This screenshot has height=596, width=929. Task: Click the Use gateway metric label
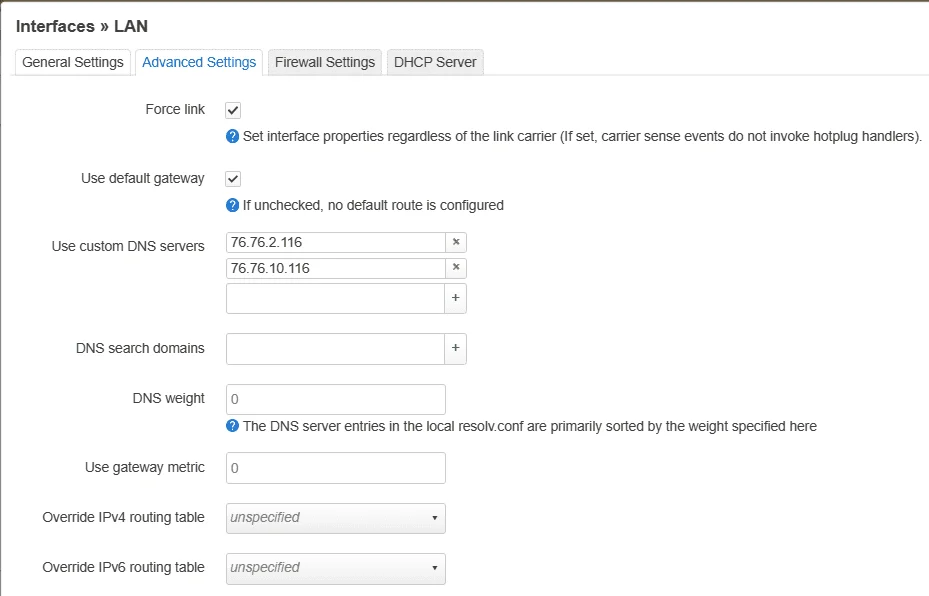pos(145,467)
